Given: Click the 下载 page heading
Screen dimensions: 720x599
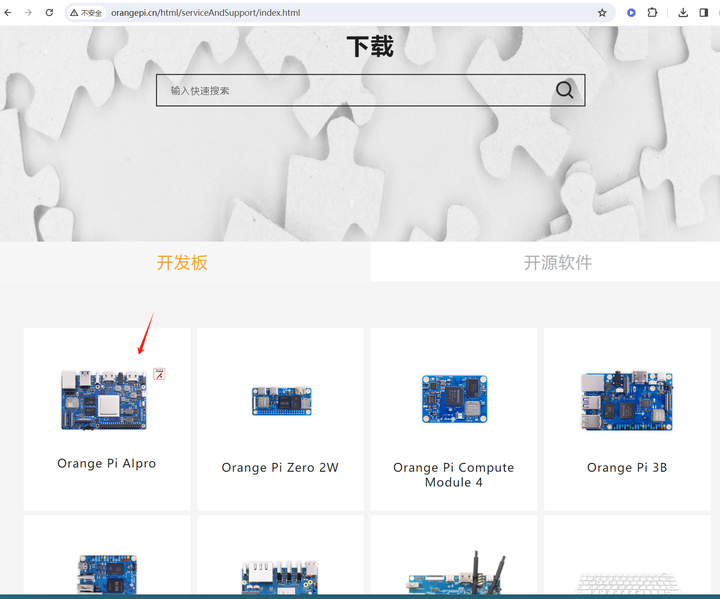Looking at the screenshot, I should (x=370, y=46).
